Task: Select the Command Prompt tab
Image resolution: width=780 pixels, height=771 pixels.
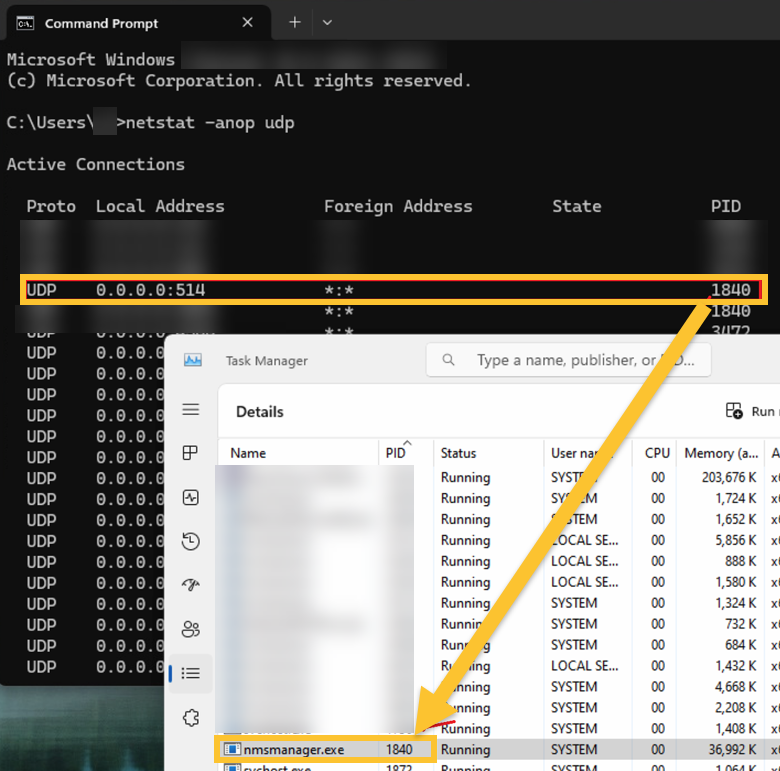Action: click(100, 23)
